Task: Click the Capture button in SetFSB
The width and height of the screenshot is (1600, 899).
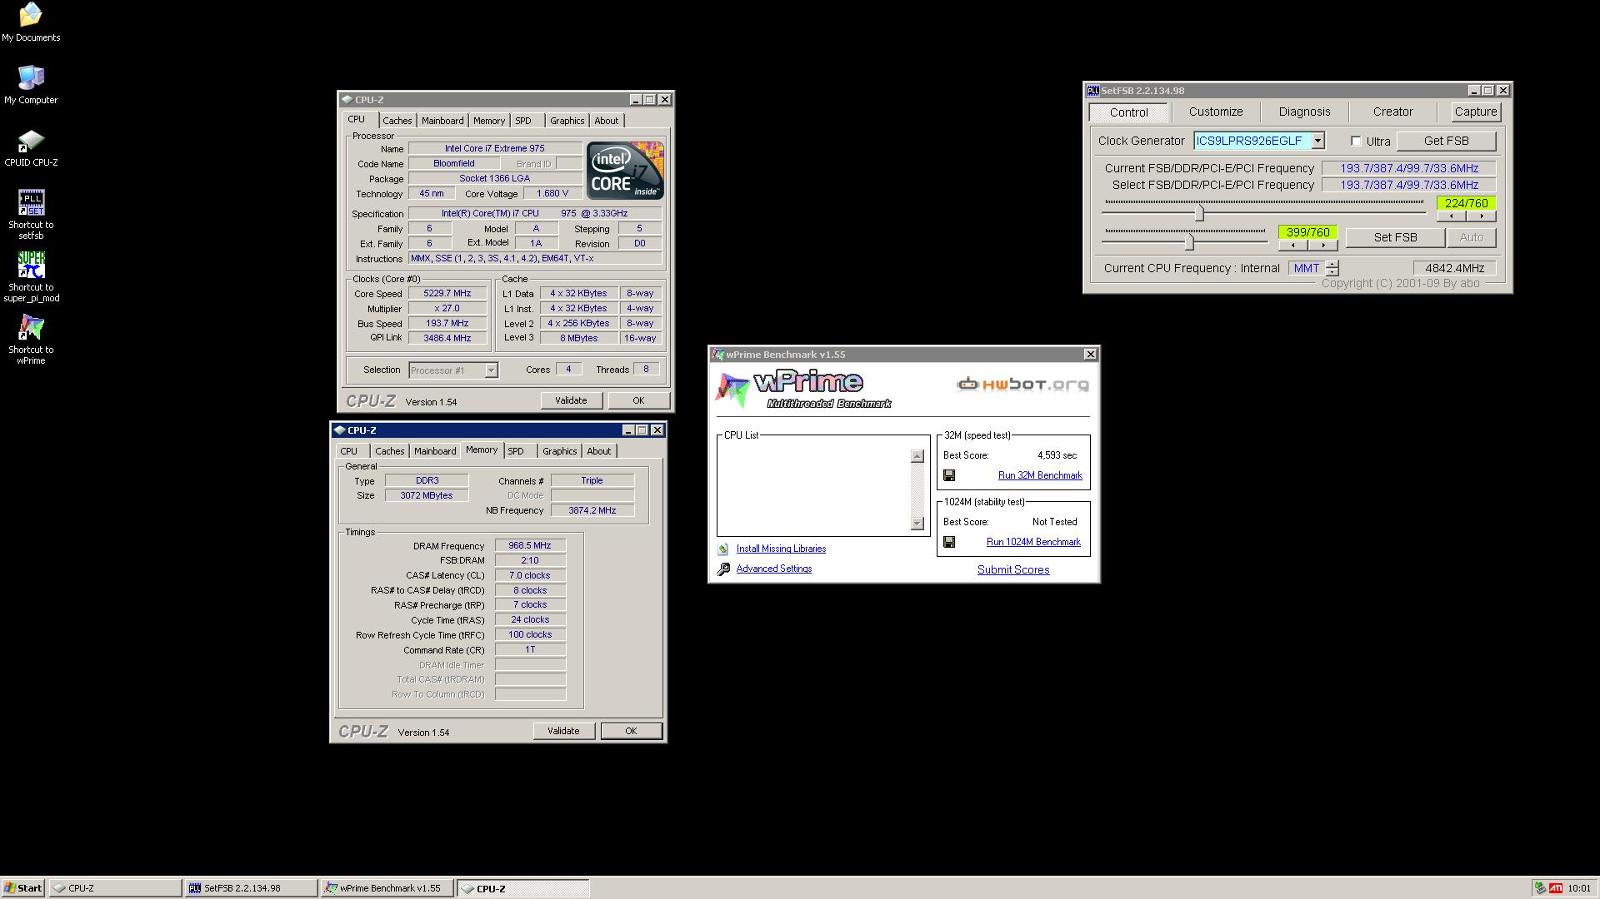Action: pos(1475,112)
